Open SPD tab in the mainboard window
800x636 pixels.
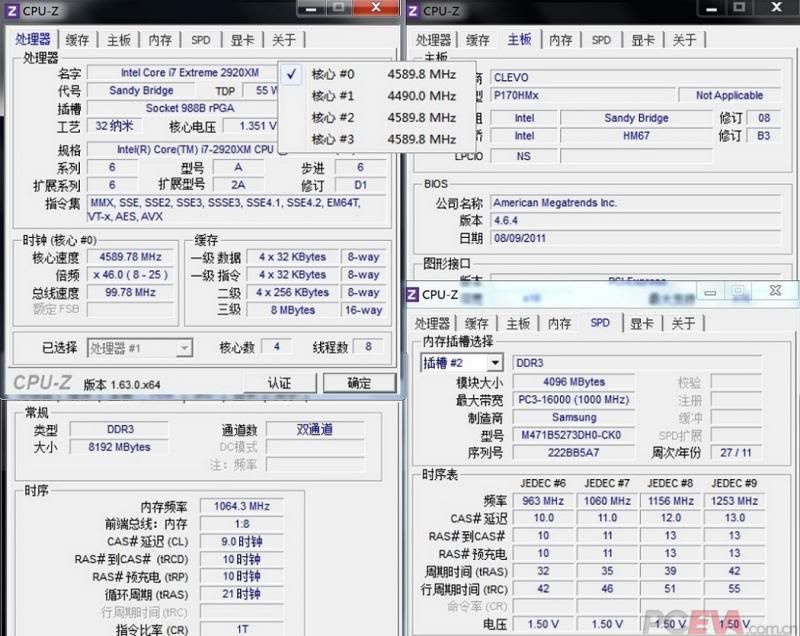coord(602,40)
